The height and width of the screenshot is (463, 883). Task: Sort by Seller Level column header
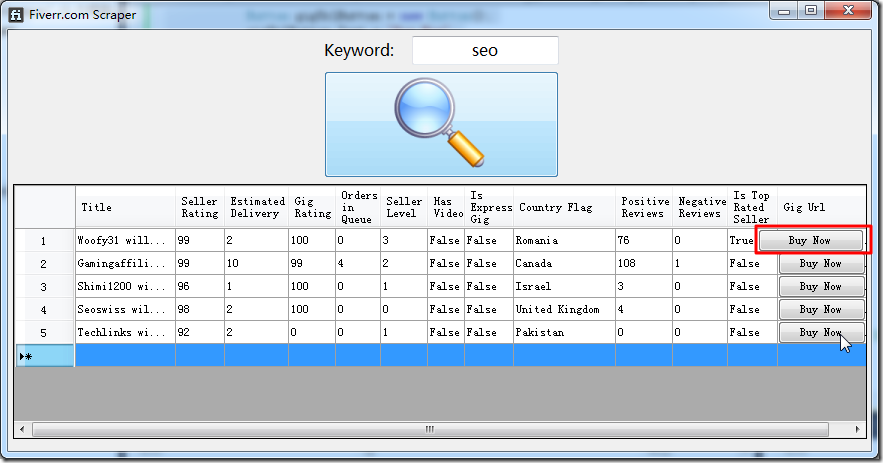[x=404, y=207]
